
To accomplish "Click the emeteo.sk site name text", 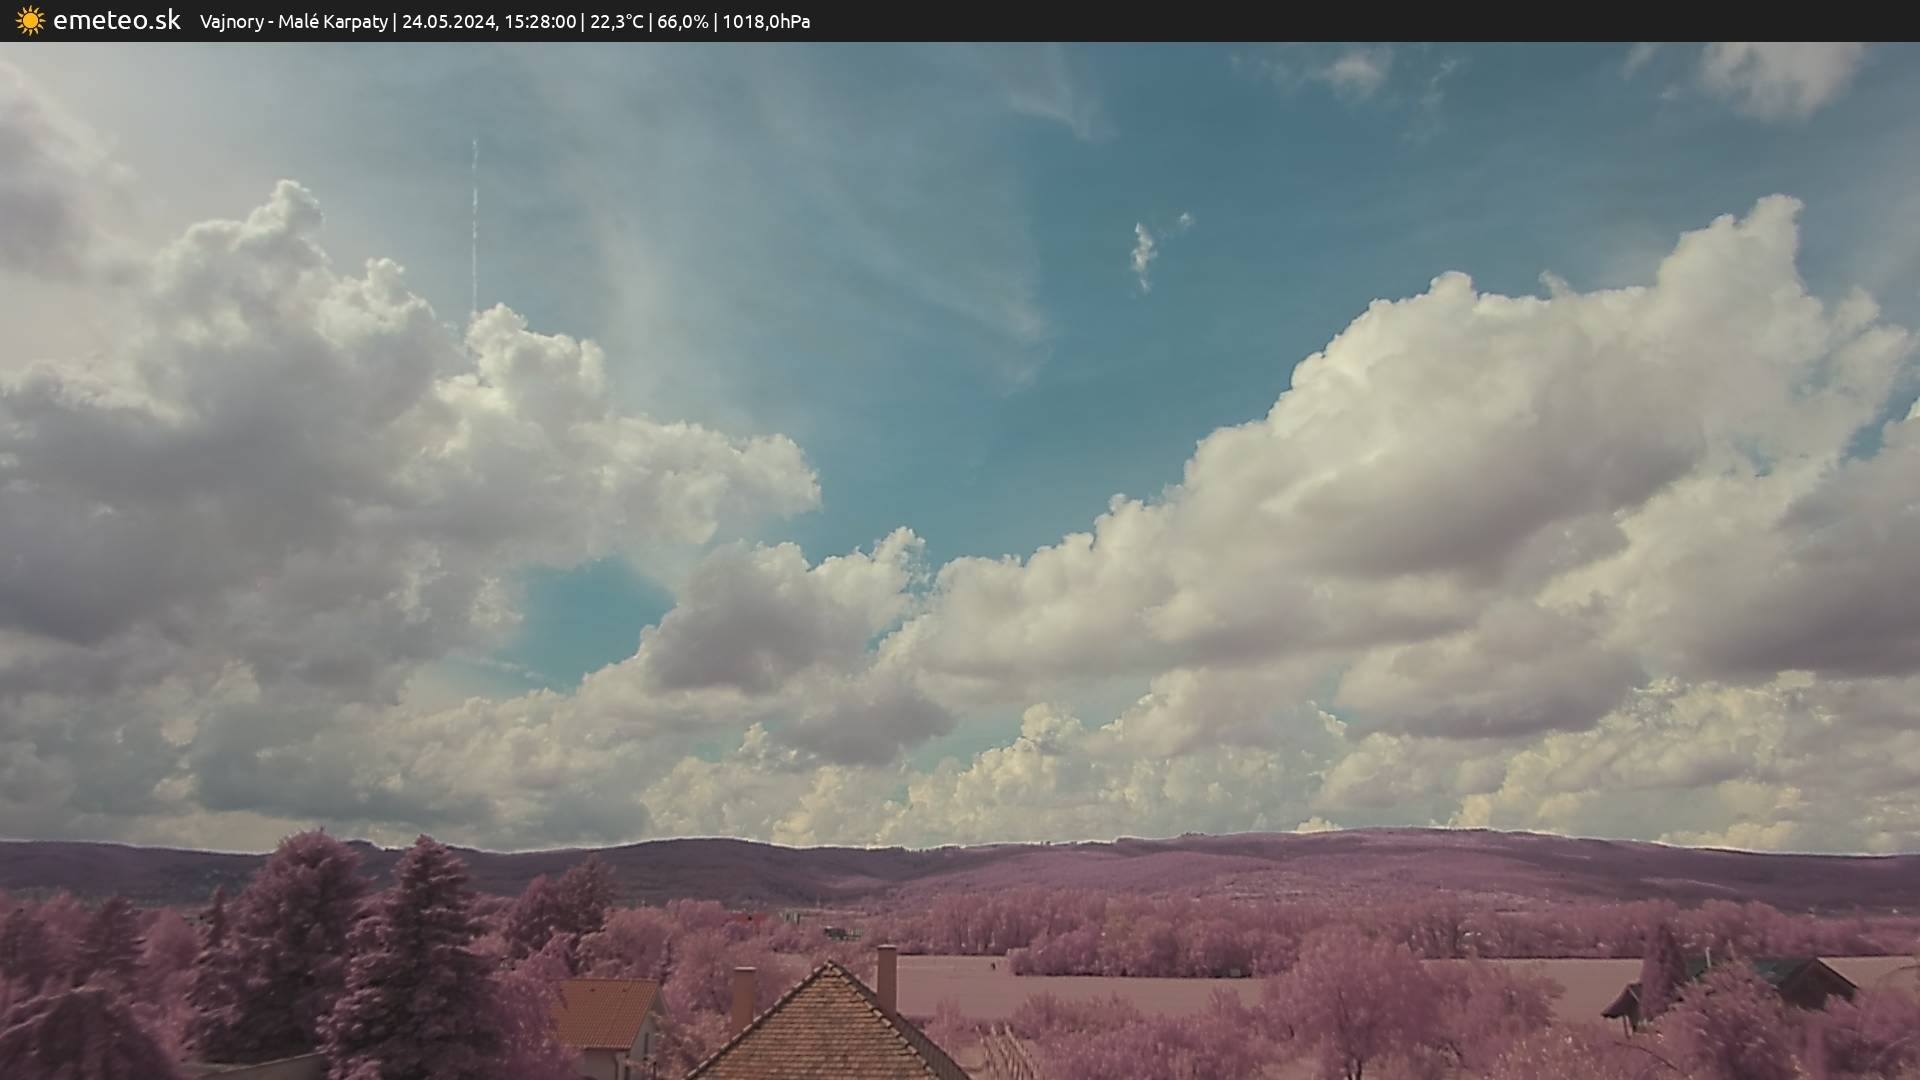I will tap(117, 21).
